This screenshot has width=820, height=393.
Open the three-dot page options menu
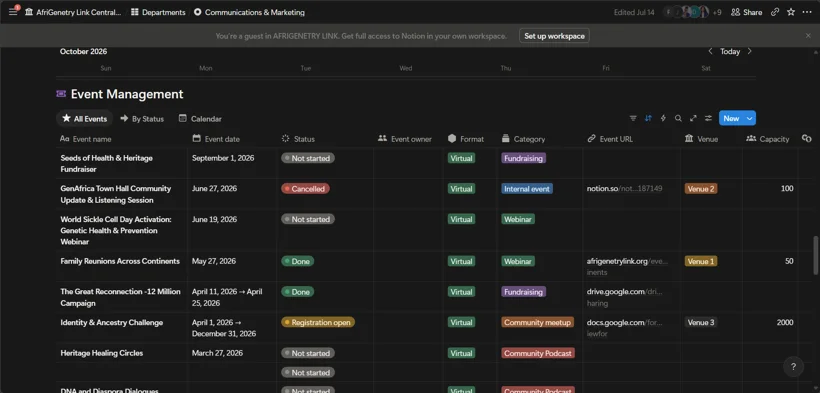(x=806, y=12)
